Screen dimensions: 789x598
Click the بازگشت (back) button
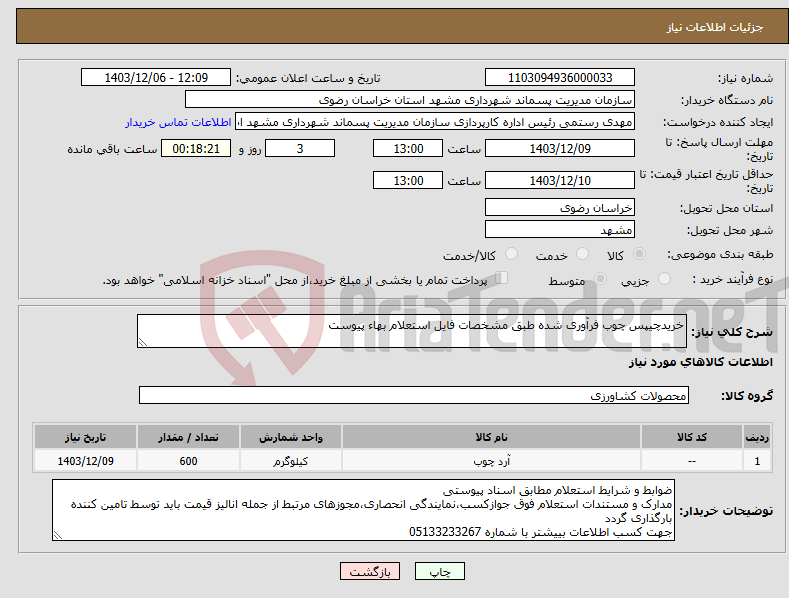[370, 571]
